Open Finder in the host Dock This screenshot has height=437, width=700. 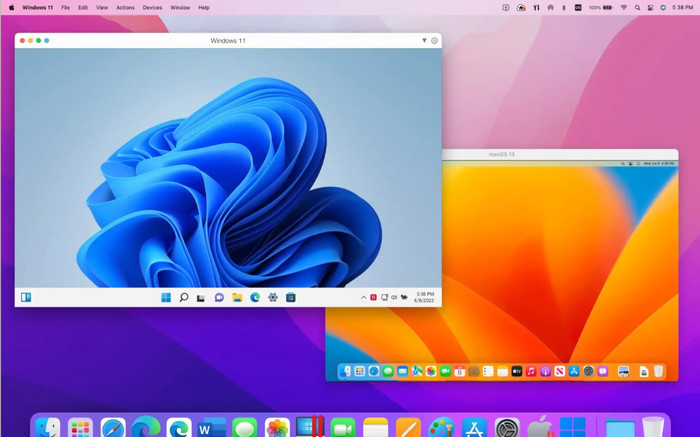(47, 428)
